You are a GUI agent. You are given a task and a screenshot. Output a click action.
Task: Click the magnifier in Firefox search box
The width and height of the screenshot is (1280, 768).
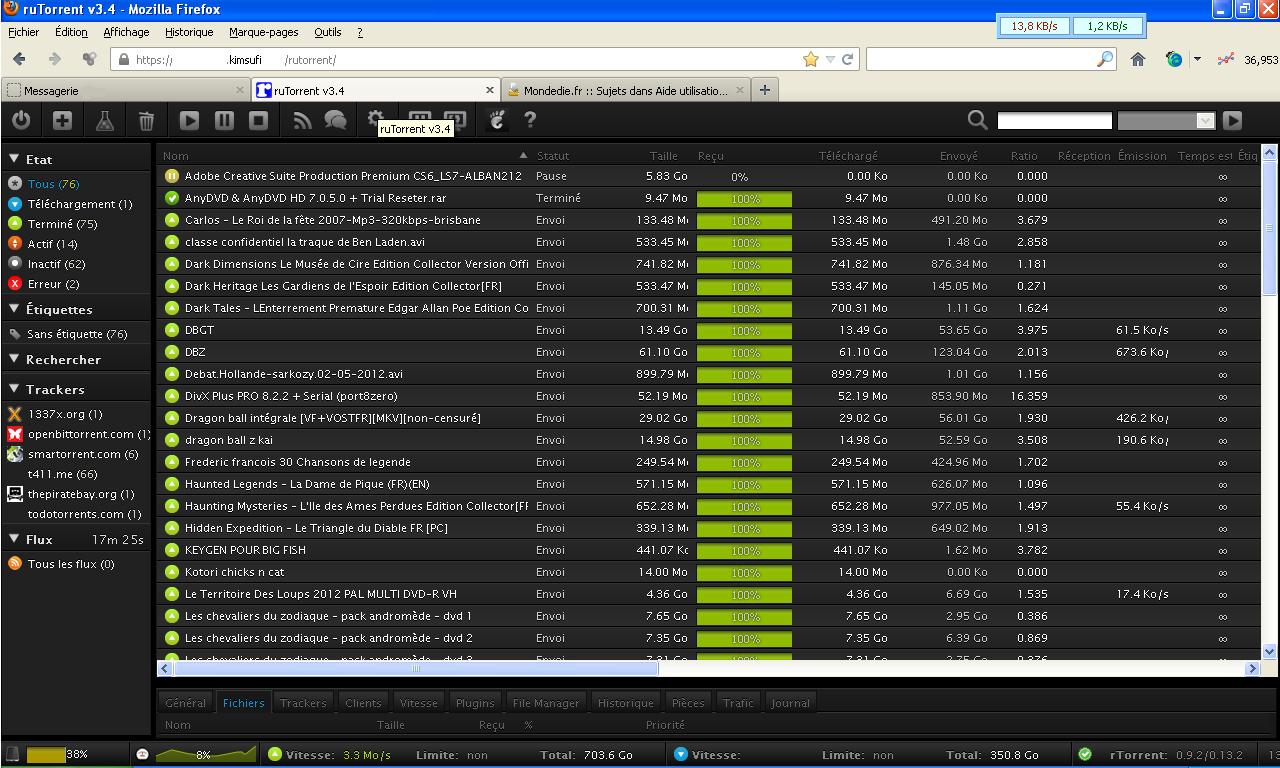tap(1104, 59)
